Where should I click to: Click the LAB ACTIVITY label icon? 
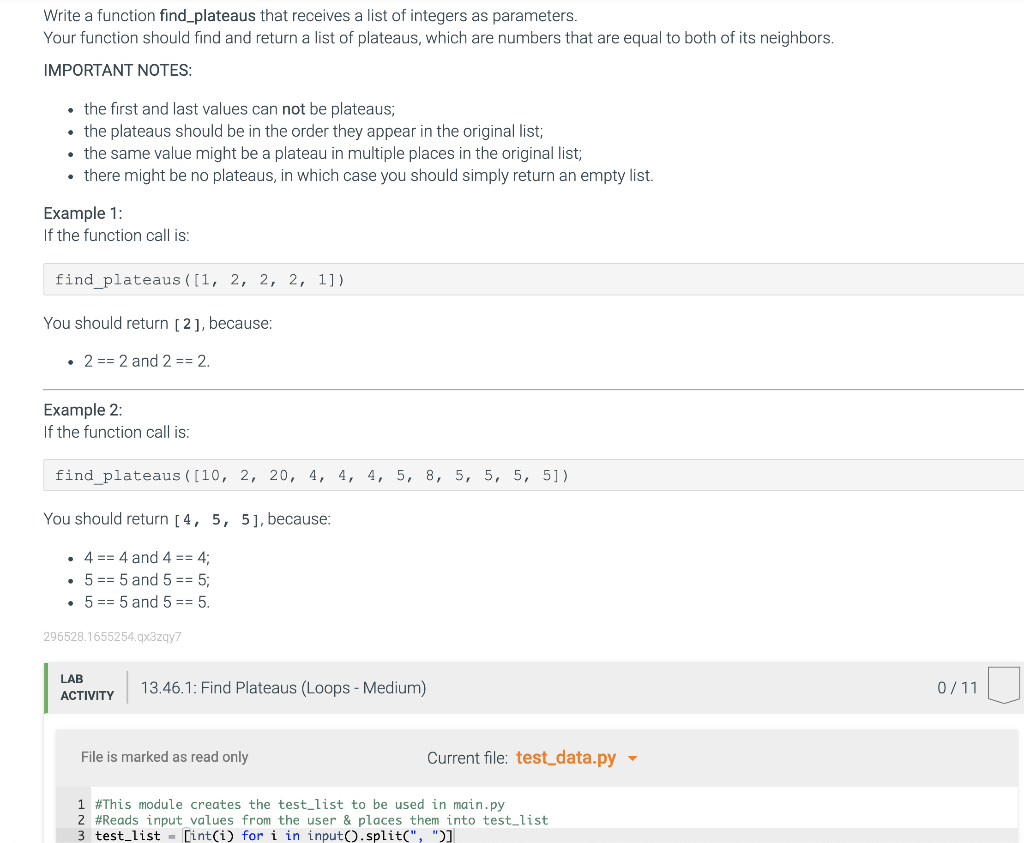click(x=87, y=687)
